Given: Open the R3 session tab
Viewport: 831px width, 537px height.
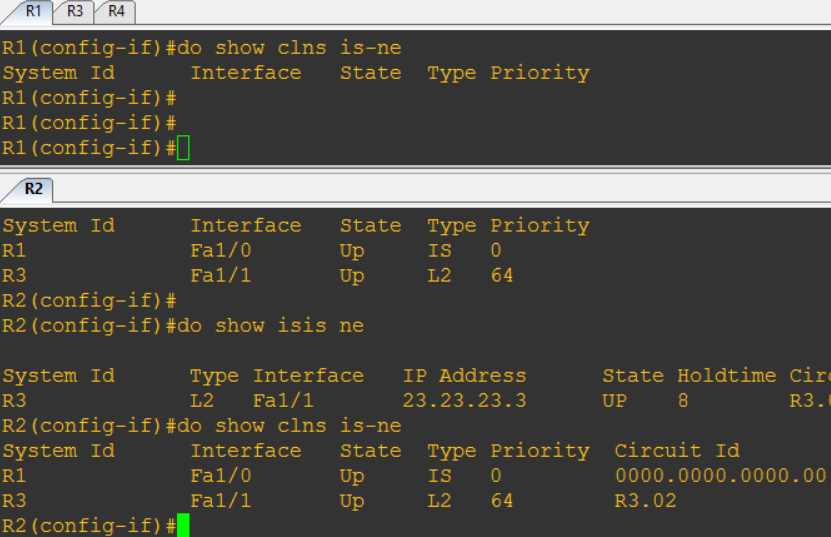Looking at the screenshot, I should tap(76, 11).
